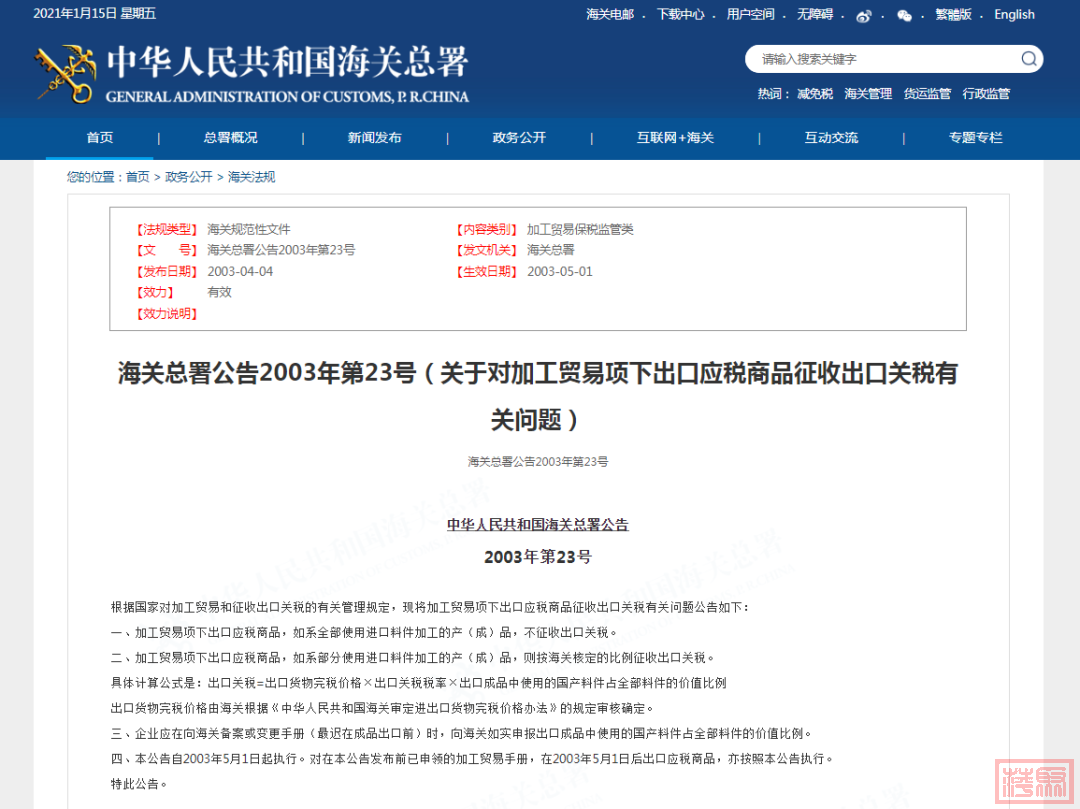The width and height of the screenshot is (1080, 809).
Task: Click the site title 中华人民共和国海关总署
Action: (x=288, y=62)
